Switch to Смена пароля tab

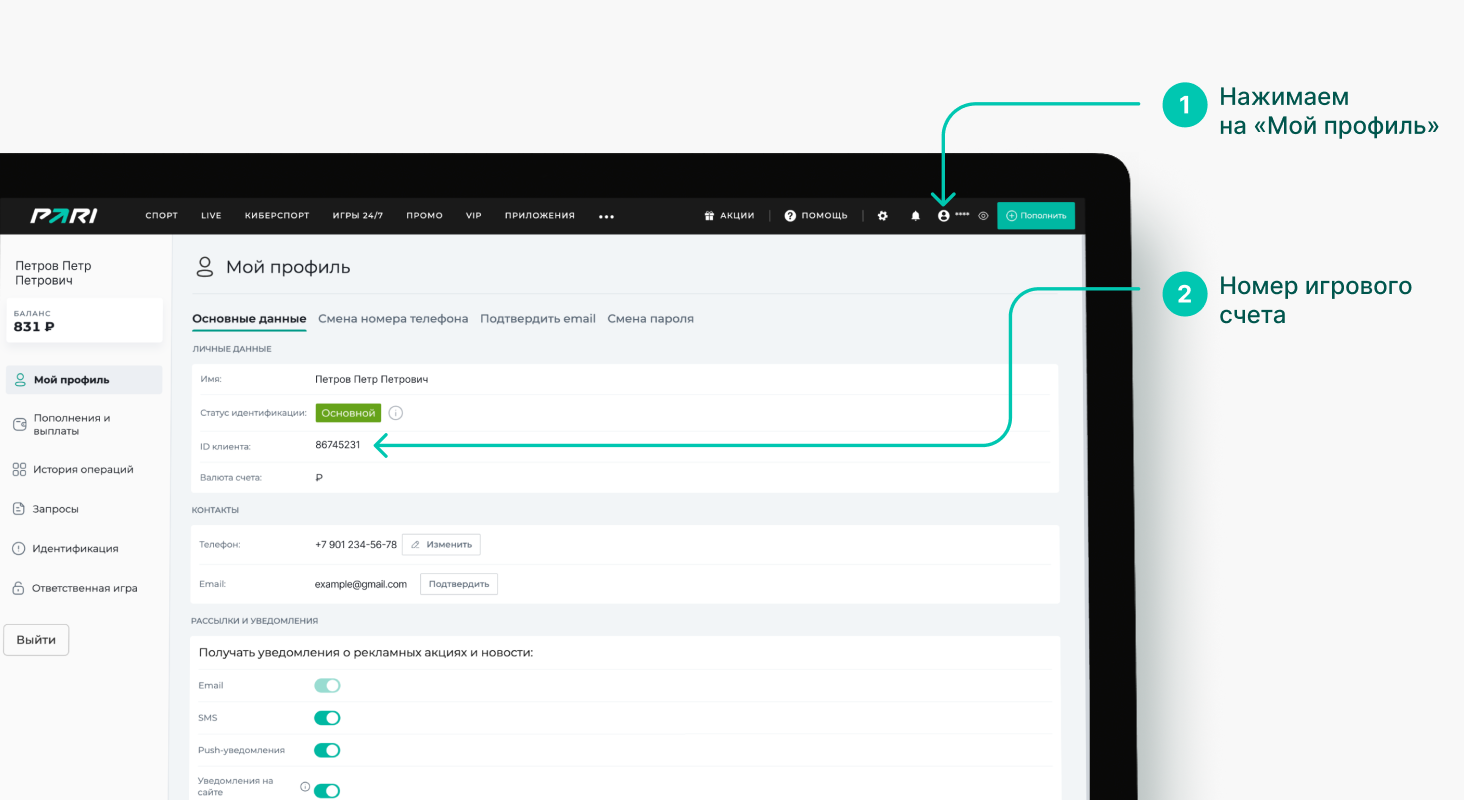coord(650,319)
